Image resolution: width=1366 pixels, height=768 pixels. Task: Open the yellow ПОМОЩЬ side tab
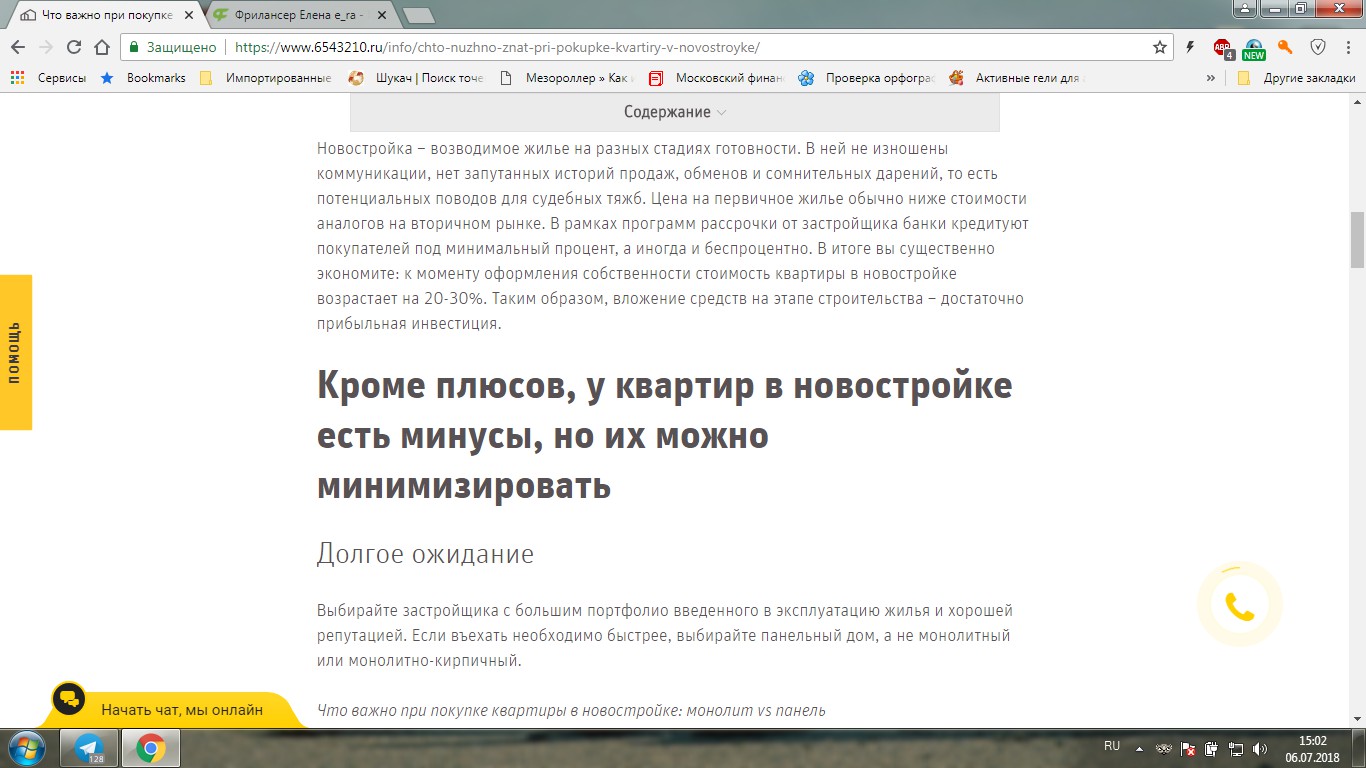15,352
